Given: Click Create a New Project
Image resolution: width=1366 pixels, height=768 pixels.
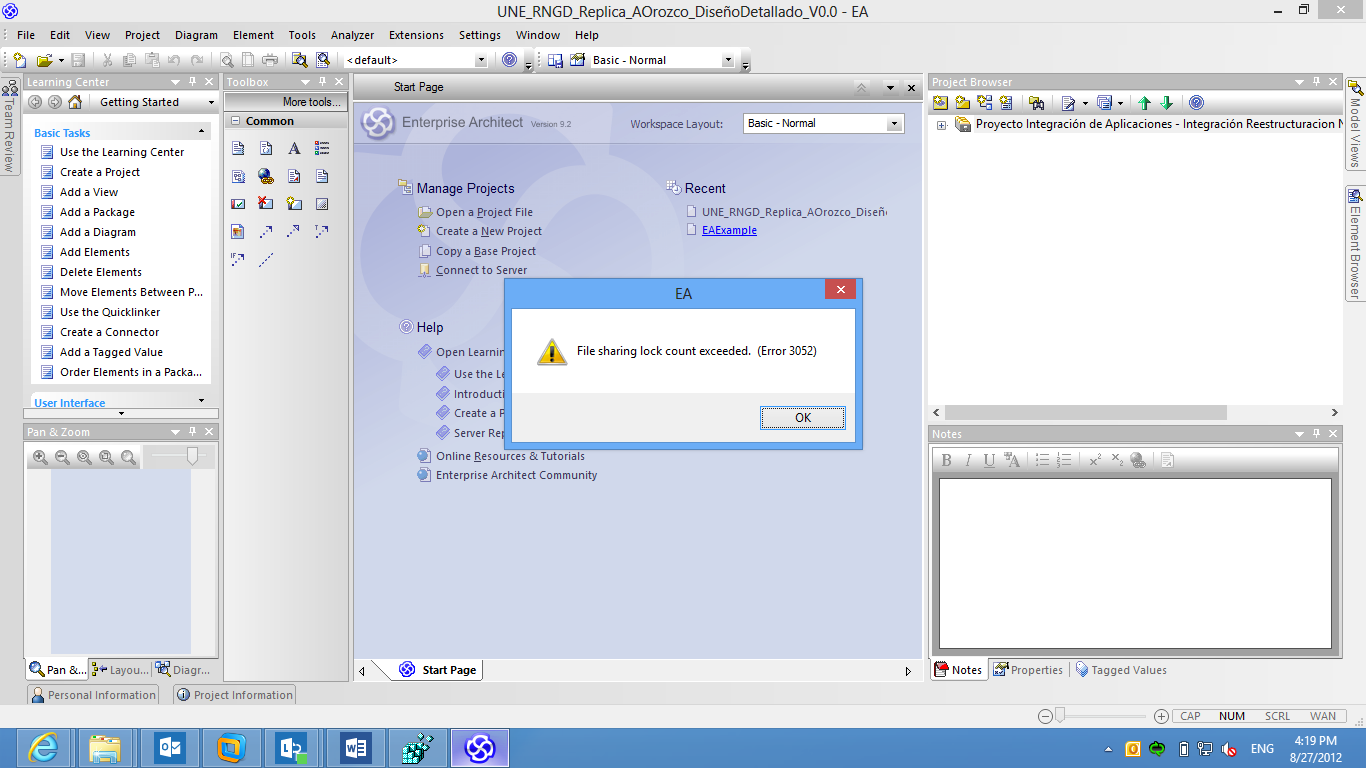Looking at the screenshot, I should click(489, 231).
